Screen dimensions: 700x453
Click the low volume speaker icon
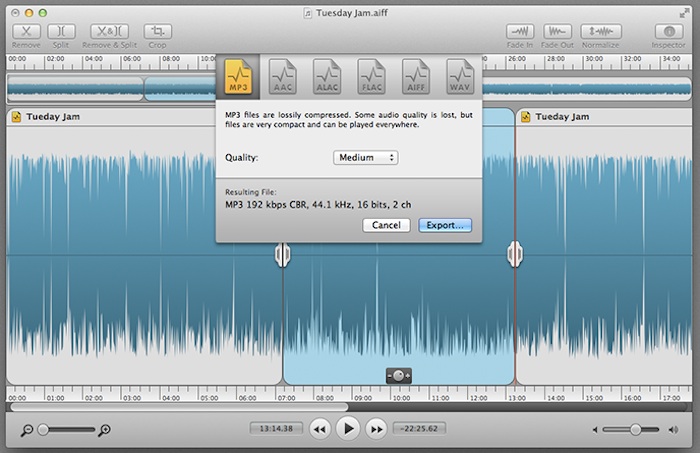click(595, 430)
